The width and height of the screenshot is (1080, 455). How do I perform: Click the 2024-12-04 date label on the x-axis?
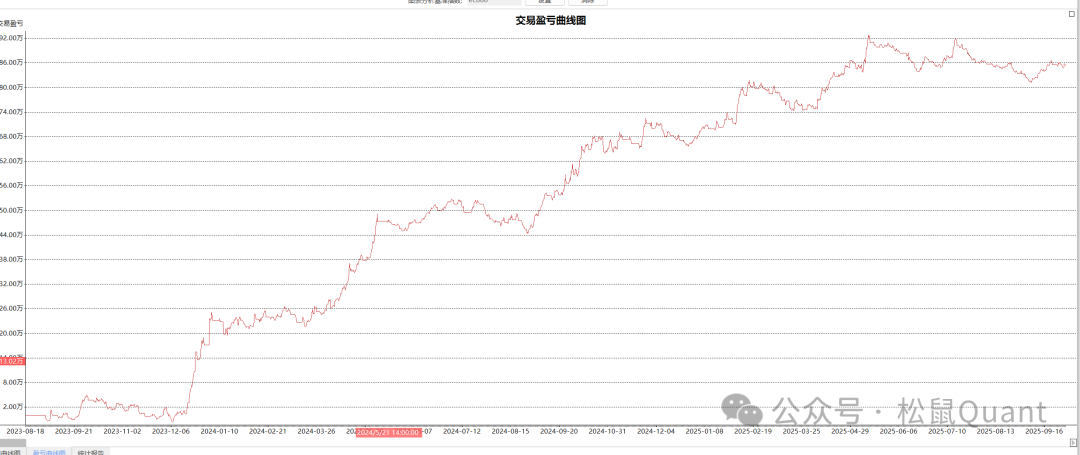coord(656,431)
